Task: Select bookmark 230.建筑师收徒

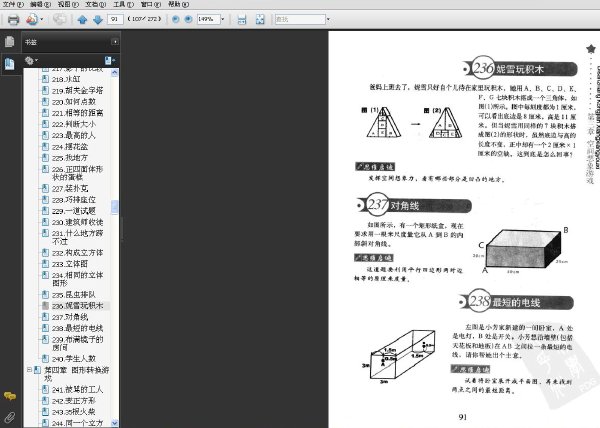Action: click(77, 222)
